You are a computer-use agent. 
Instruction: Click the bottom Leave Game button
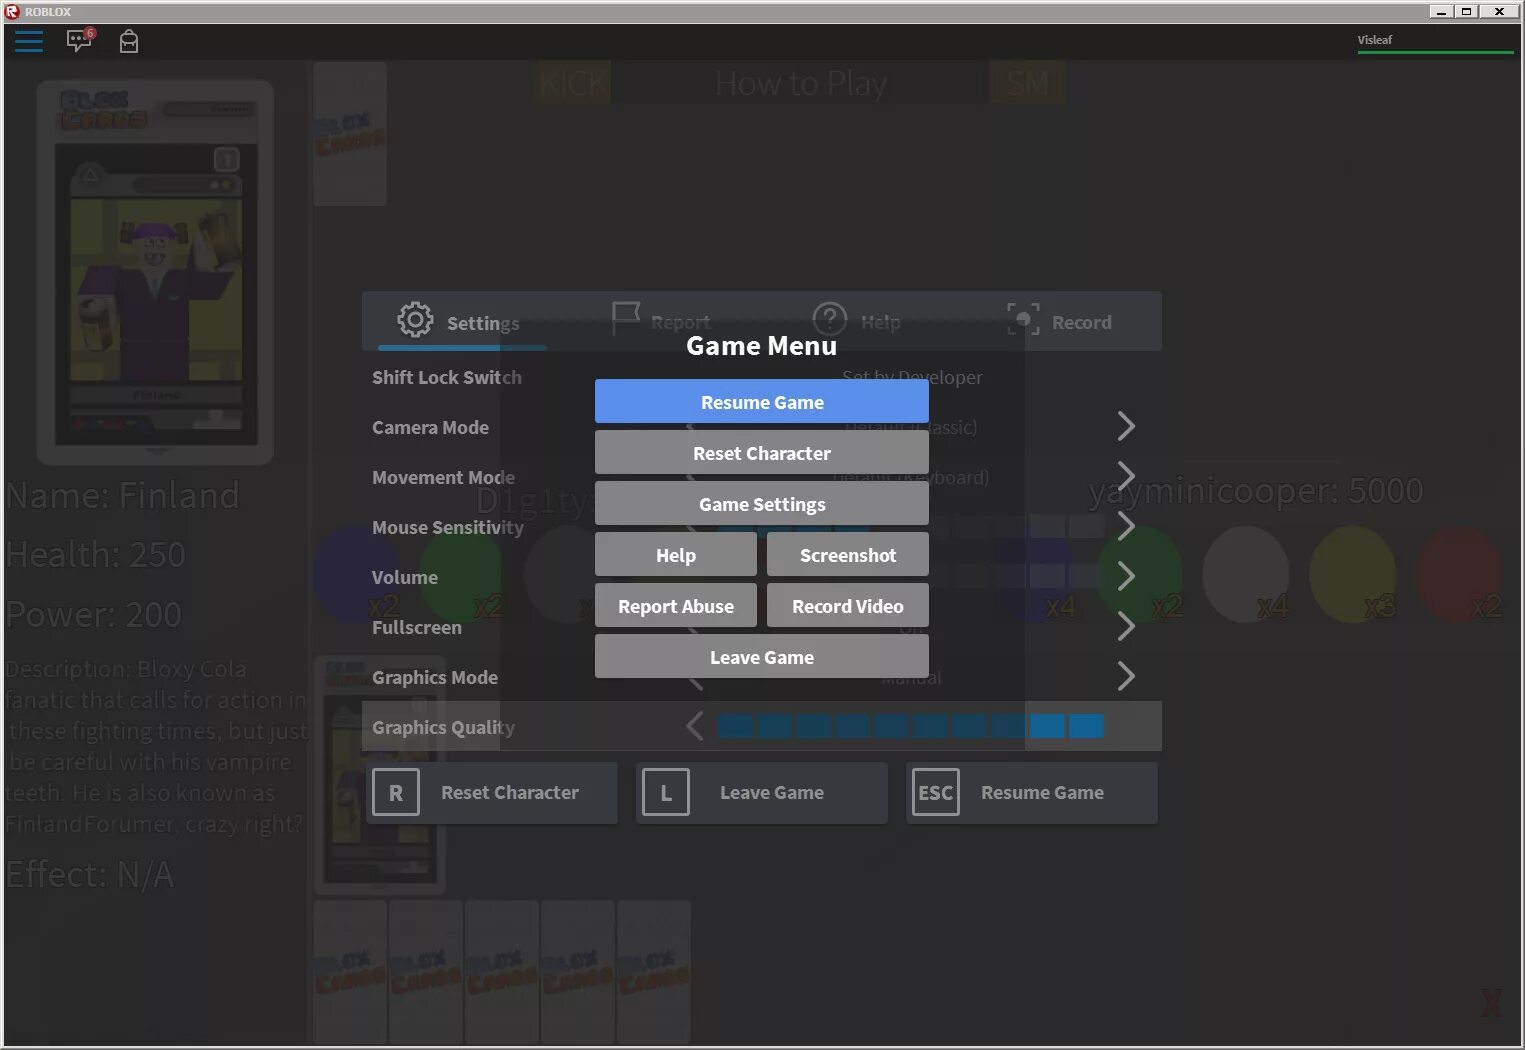point(761,793)
